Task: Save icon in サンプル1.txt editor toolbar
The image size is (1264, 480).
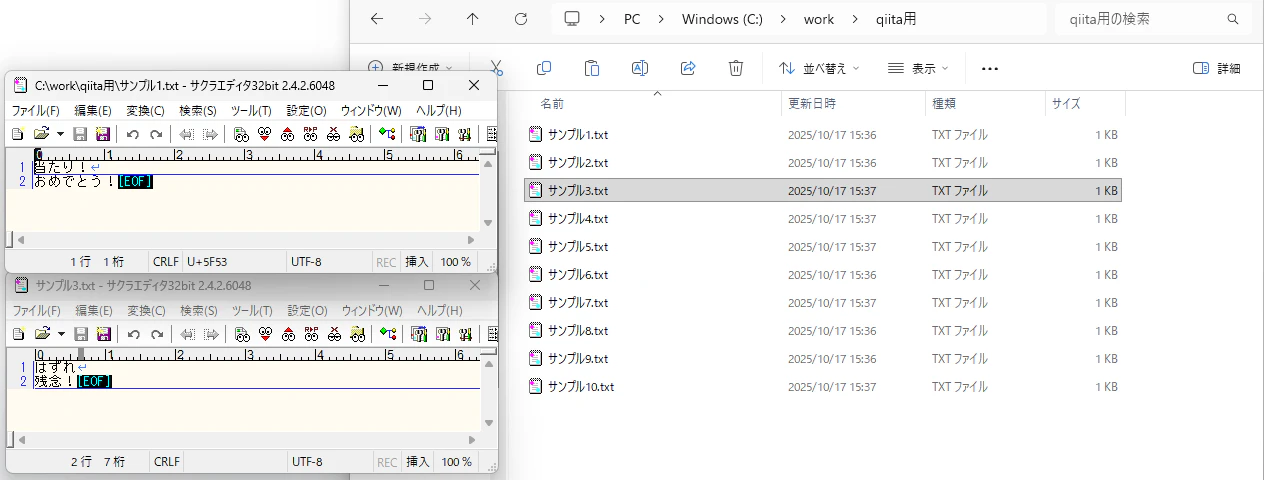Action: point(81,134)
